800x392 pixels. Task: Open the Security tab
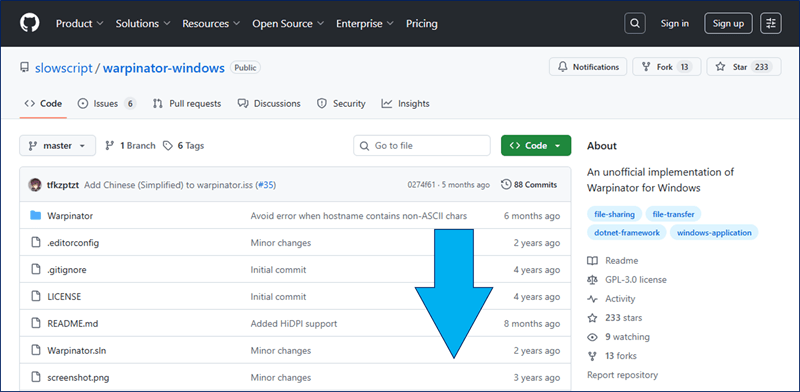tap(341, 104)
